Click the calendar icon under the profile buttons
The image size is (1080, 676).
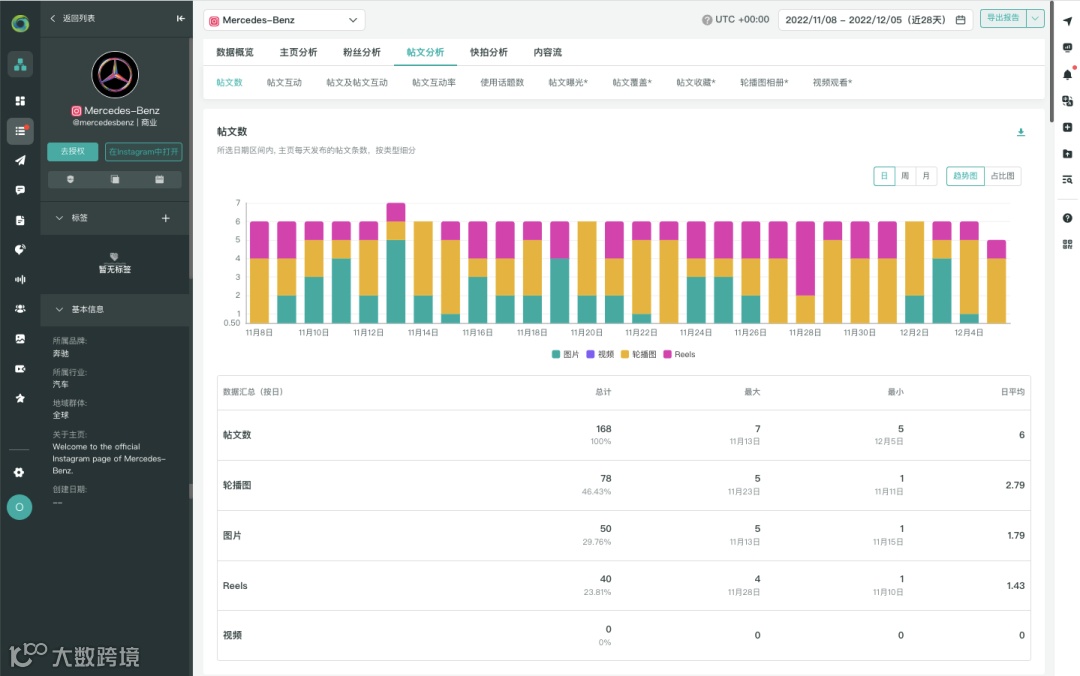click(x=159, y=179)
